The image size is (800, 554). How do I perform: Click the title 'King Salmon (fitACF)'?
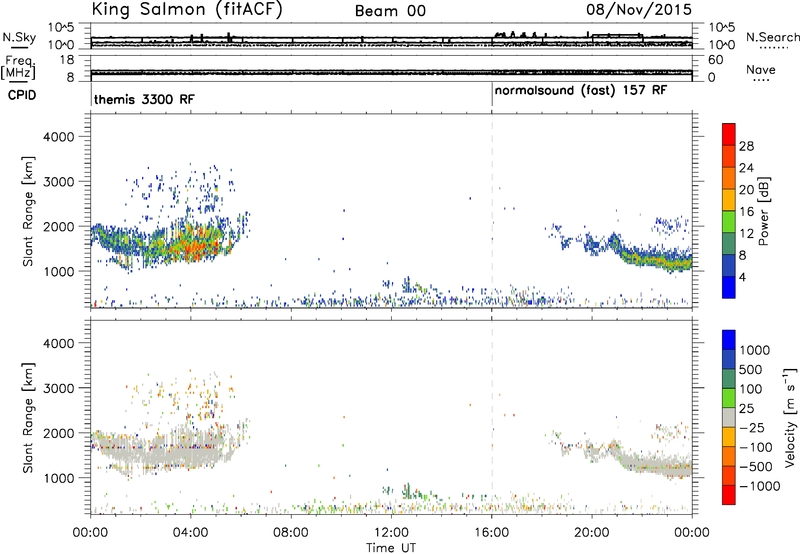point(187,9)
